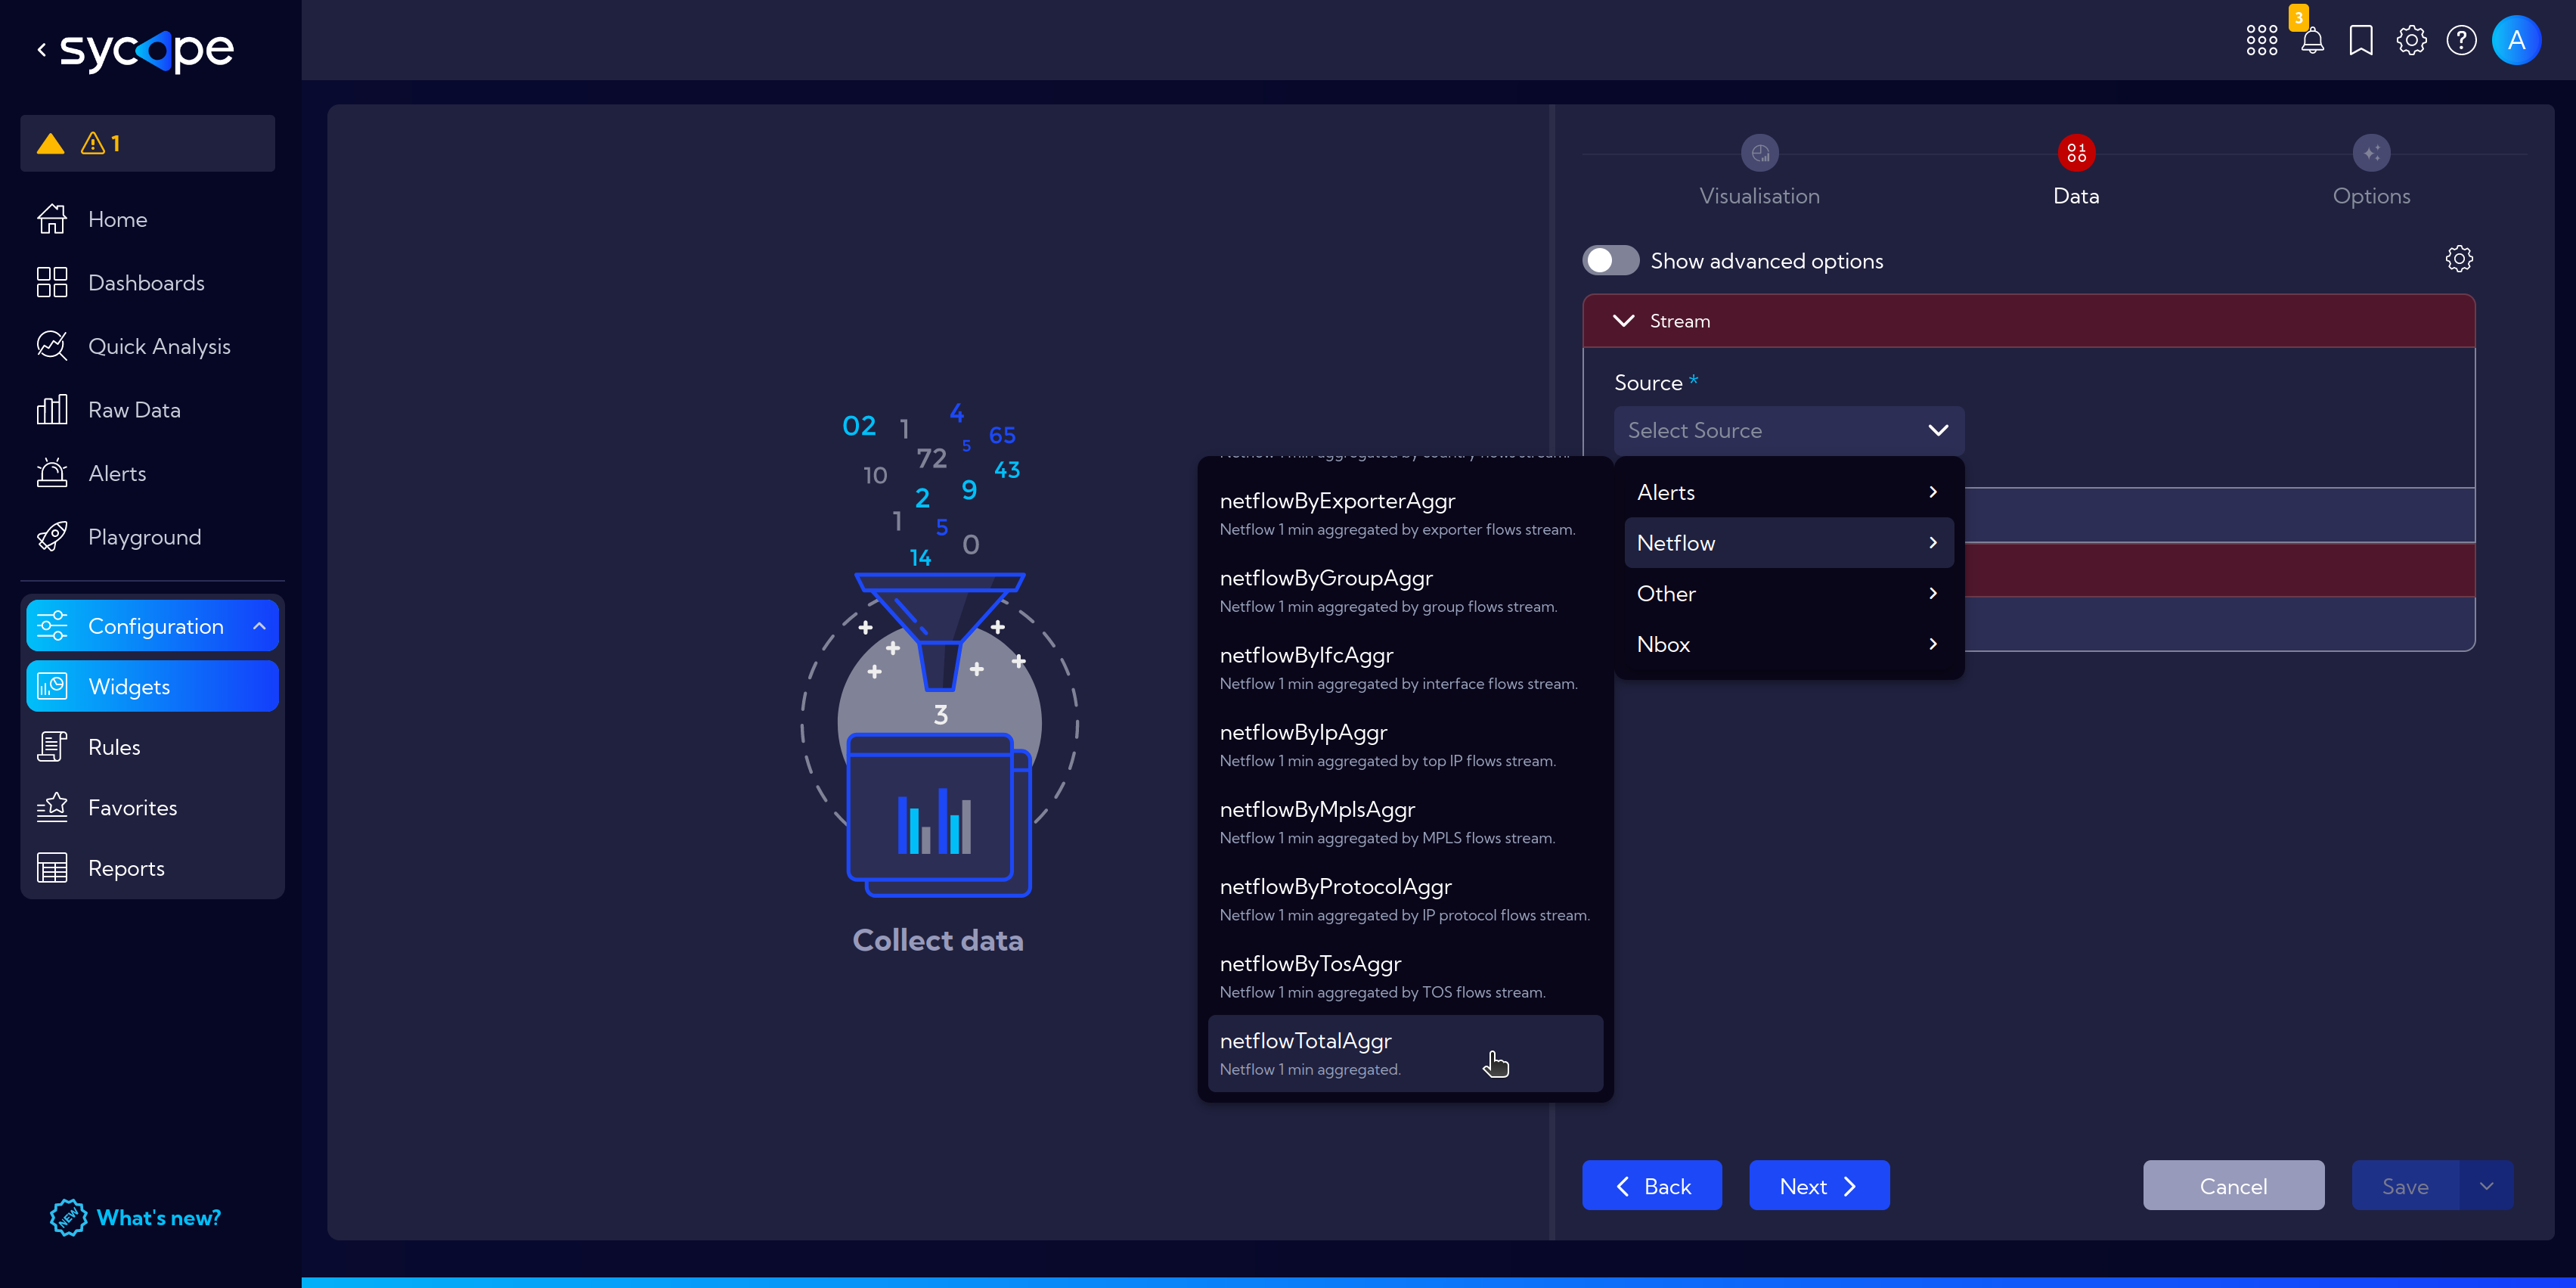Click the Rules scroll icon
Image resolution: width=2576 pixels, height=1288 pixels.
click(x=52, y=747)
